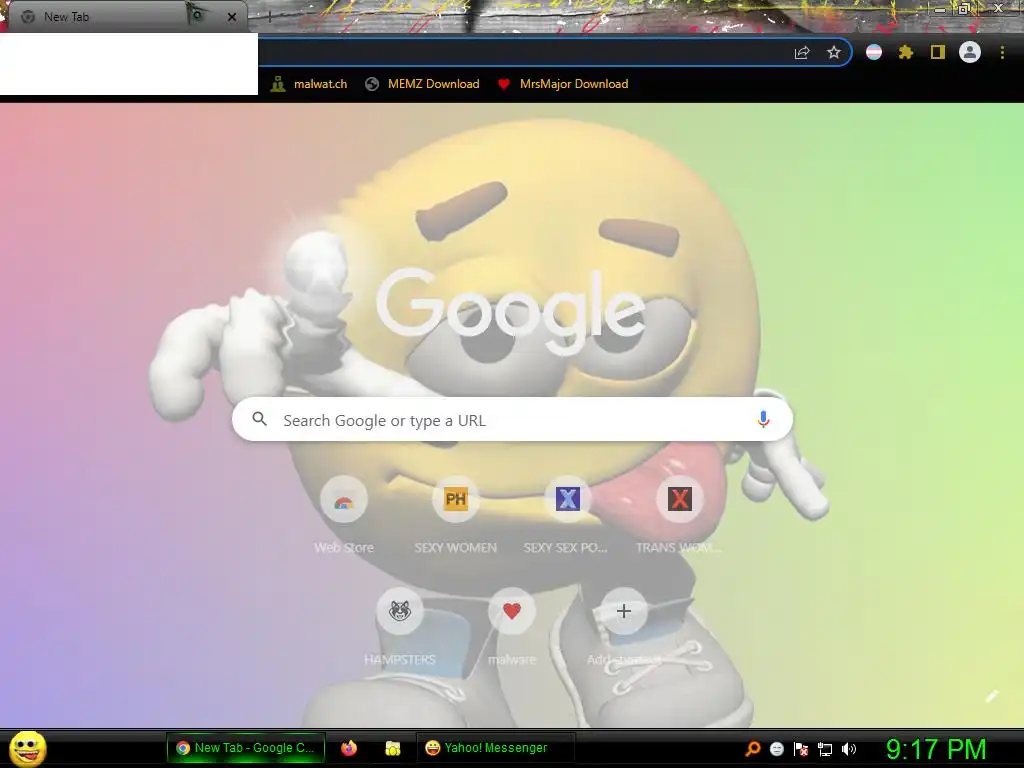Image resolution: width=1024 pixels, height=768 pixels.
Task: Click the Add shortcut plus tile
Action: (624, 628)
